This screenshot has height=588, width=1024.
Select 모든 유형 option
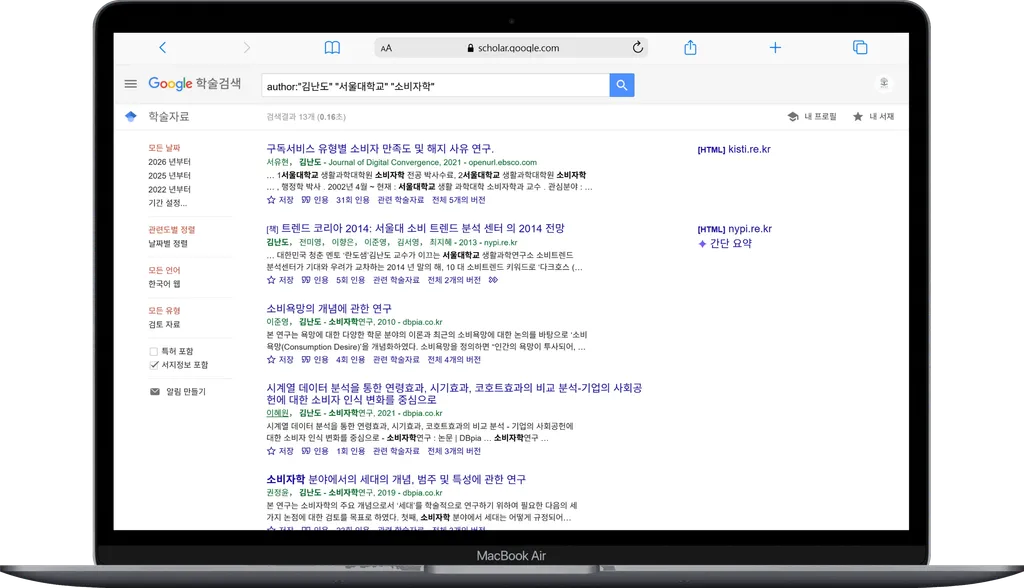164,311
